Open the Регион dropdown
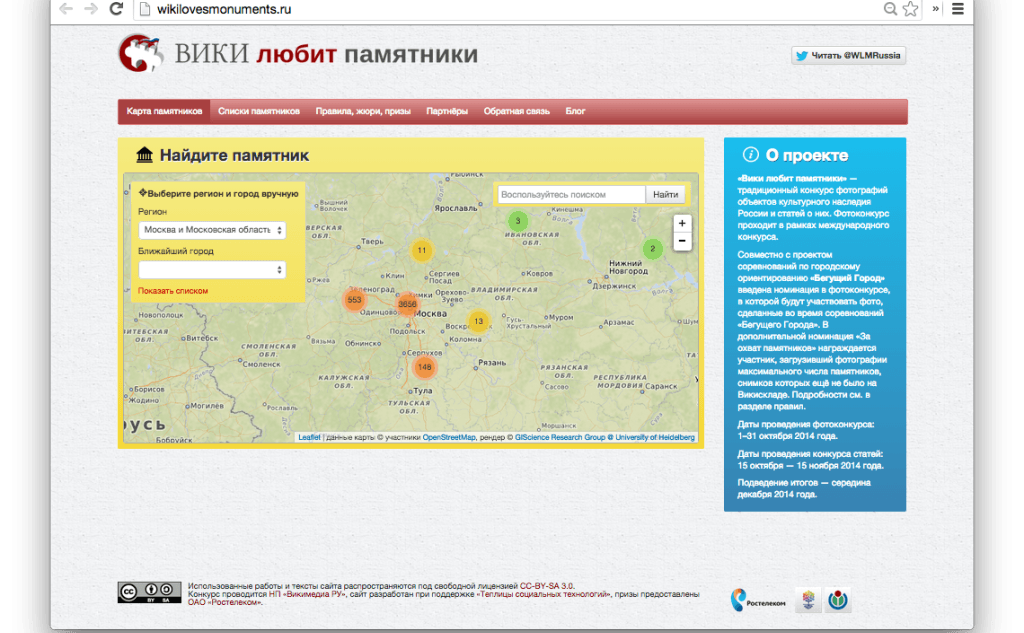Screen dimensions: 1024x633 pos(212,230)
